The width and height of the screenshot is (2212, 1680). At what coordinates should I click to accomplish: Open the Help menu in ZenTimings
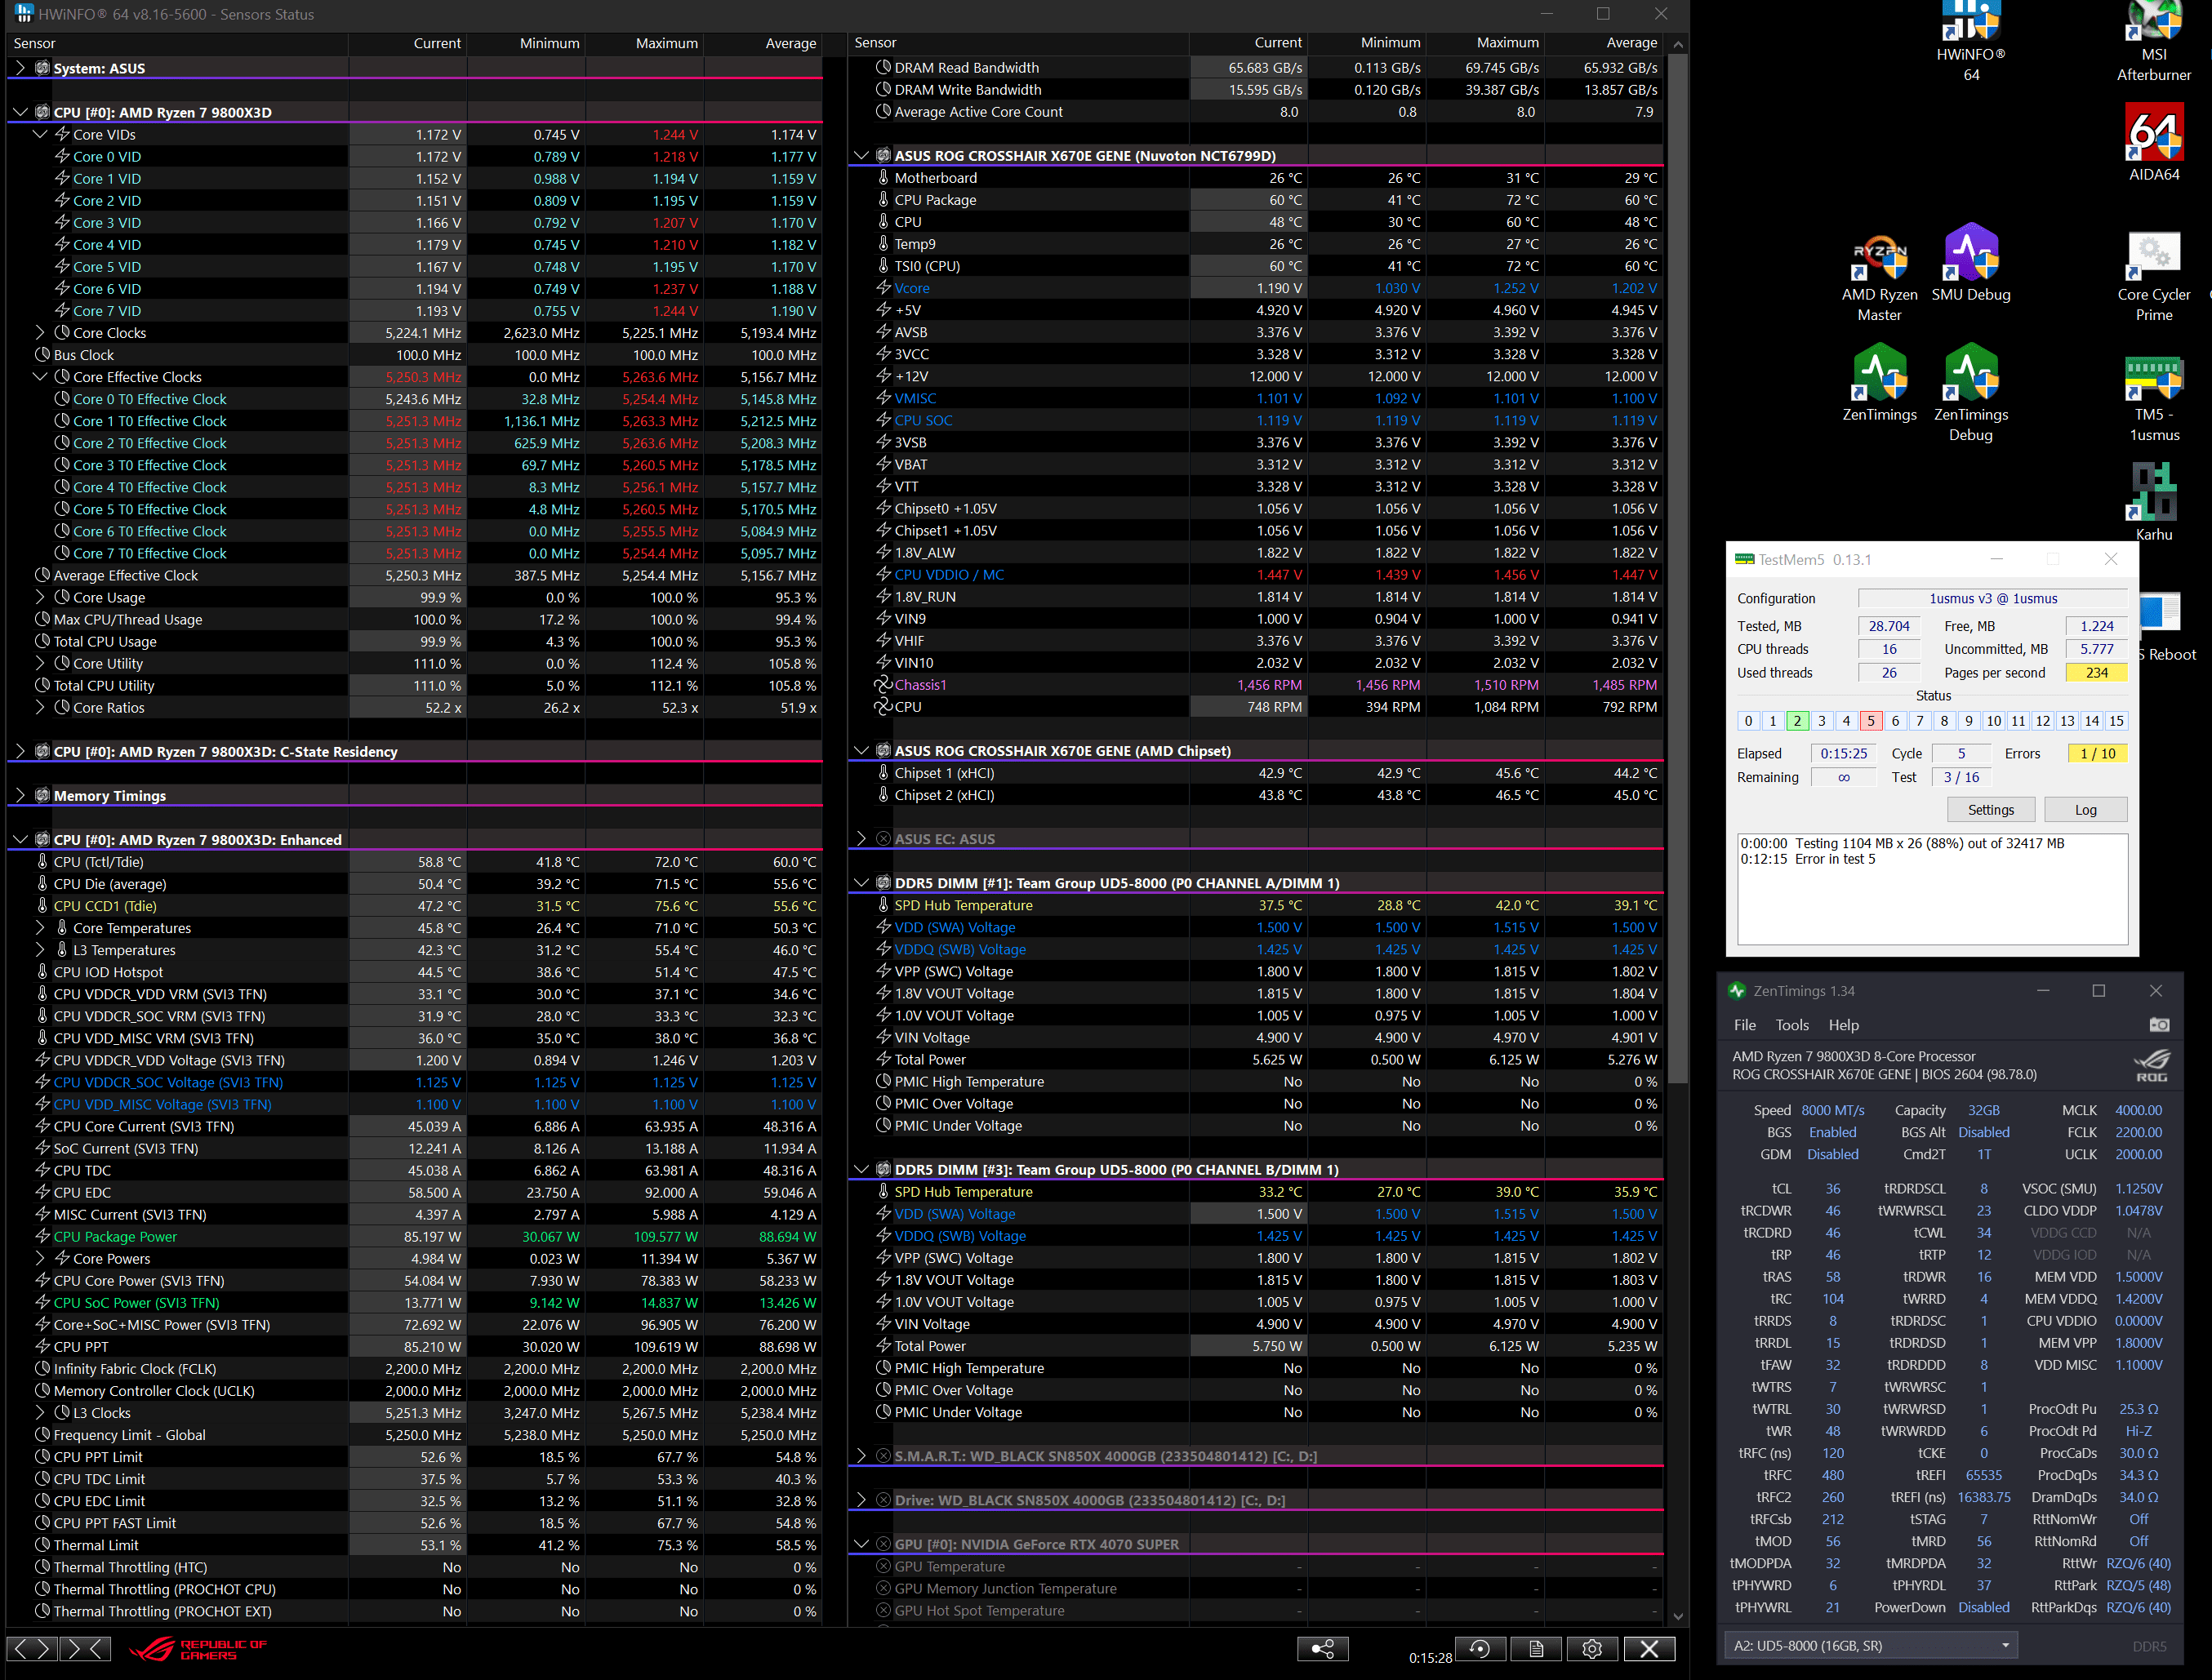(x=1843, y=1025)
